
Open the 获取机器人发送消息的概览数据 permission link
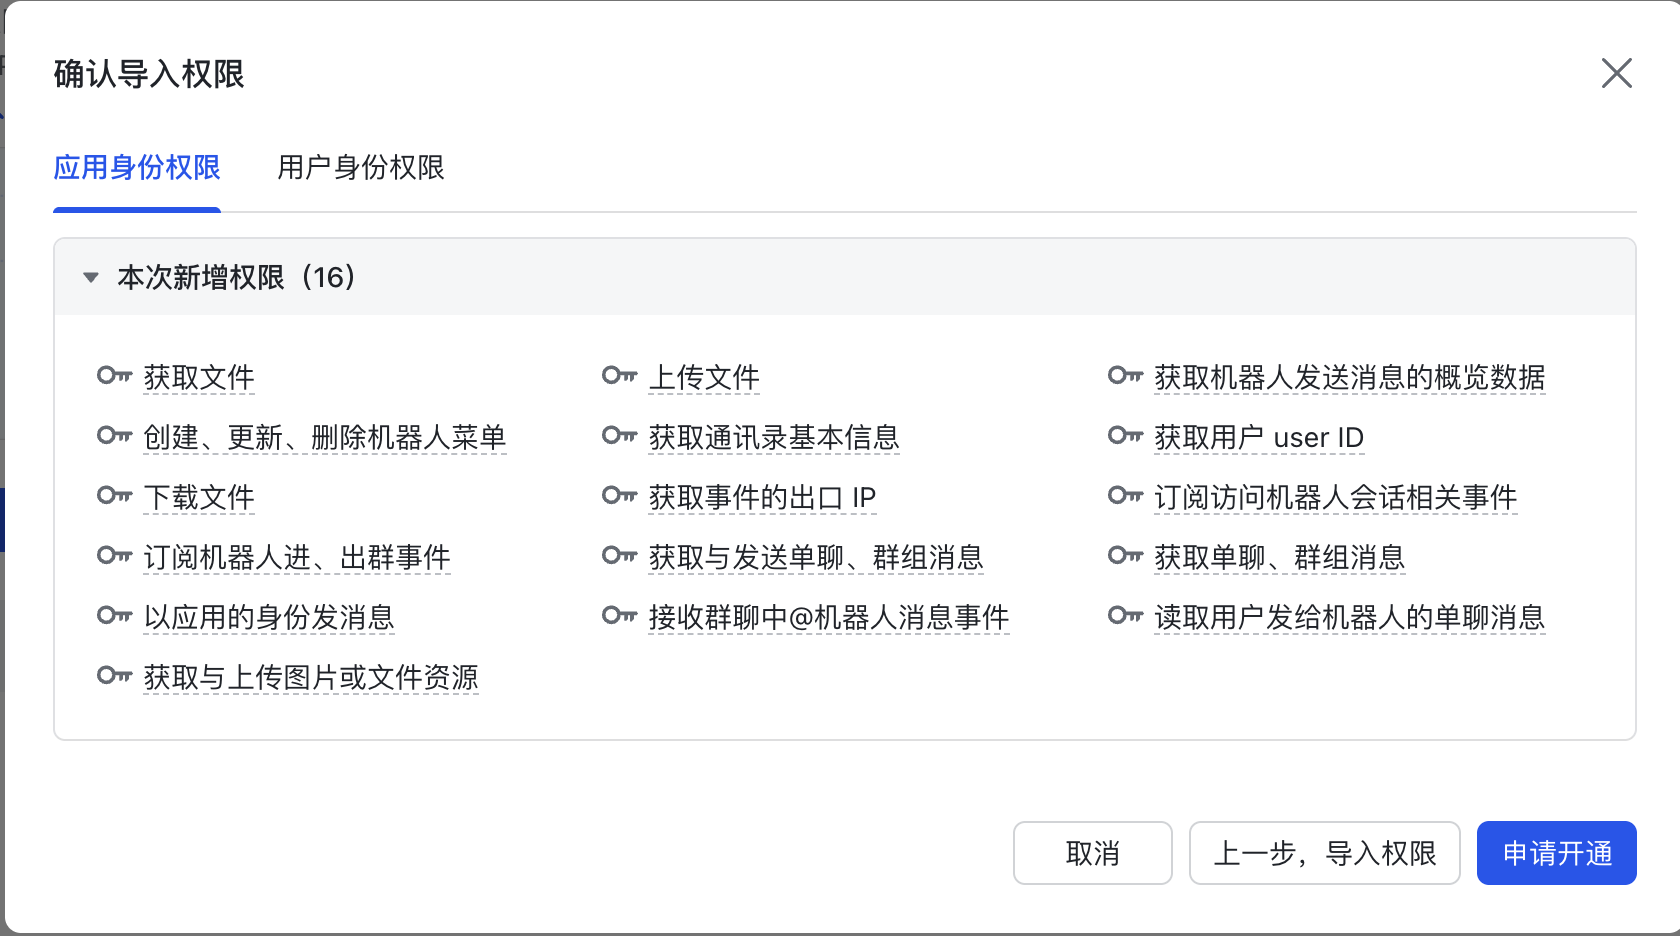1349,378
